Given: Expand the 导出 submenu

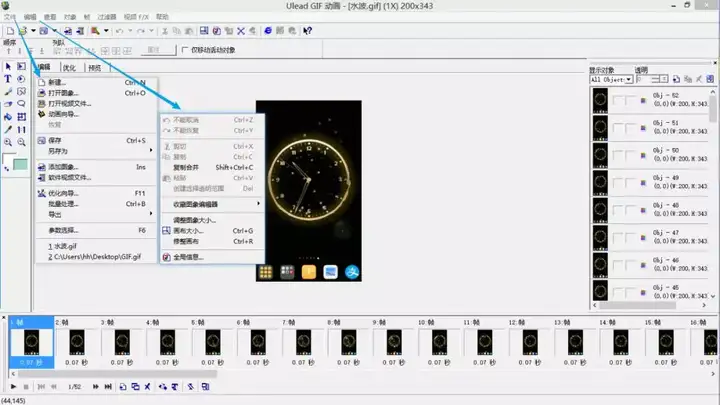Looking at the screenshot, I should 96,214.
